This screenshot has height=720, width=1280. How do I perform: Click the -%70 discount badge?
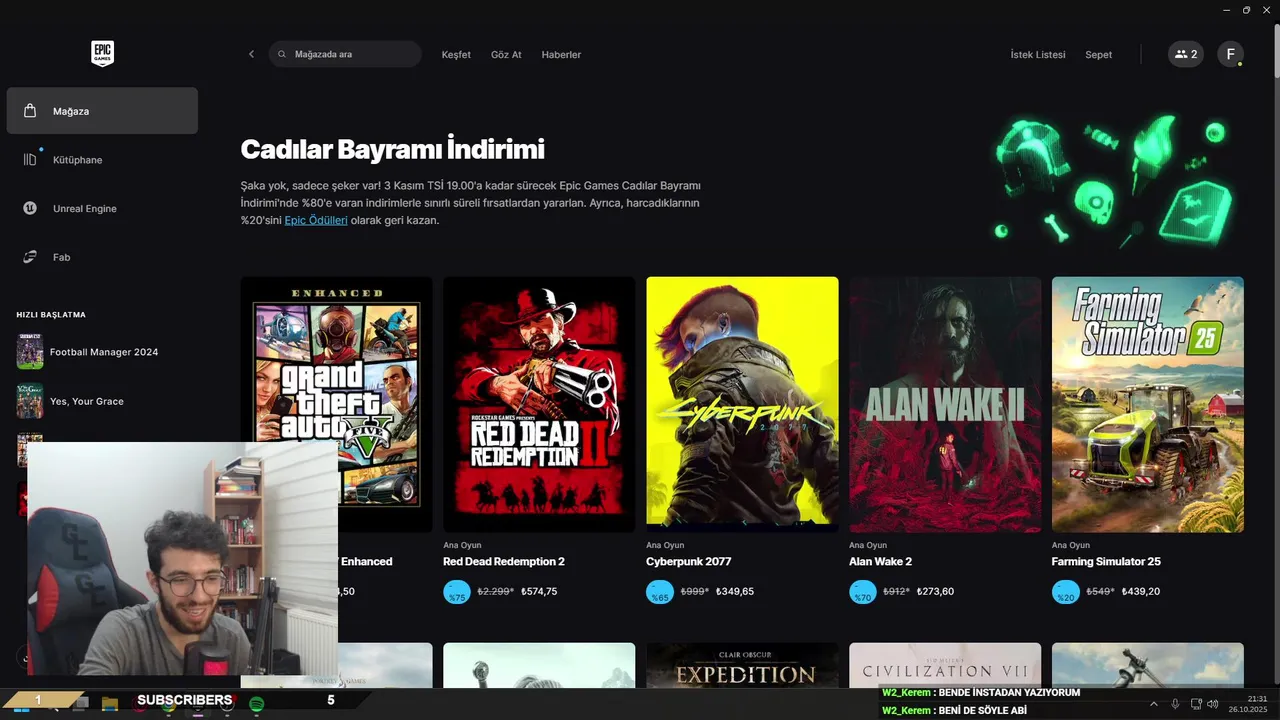pyautogui.click(x=862, y=592)
